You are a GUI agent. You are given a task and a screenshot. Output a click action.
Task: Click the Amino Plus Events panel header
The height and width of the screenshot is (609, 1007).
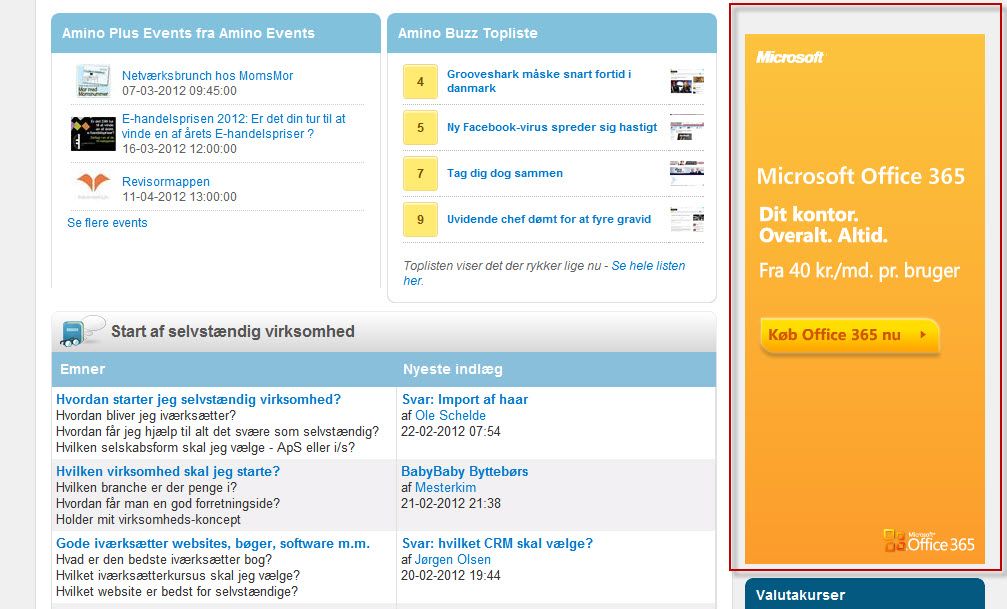pos(216,33)
